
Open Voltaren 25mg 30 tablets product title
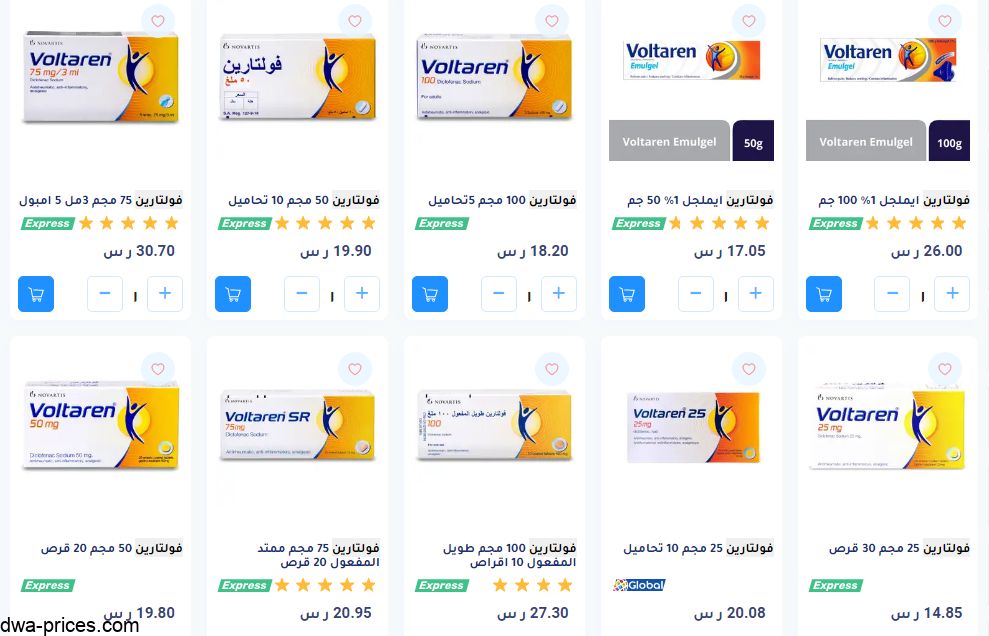tap(899, 548)
